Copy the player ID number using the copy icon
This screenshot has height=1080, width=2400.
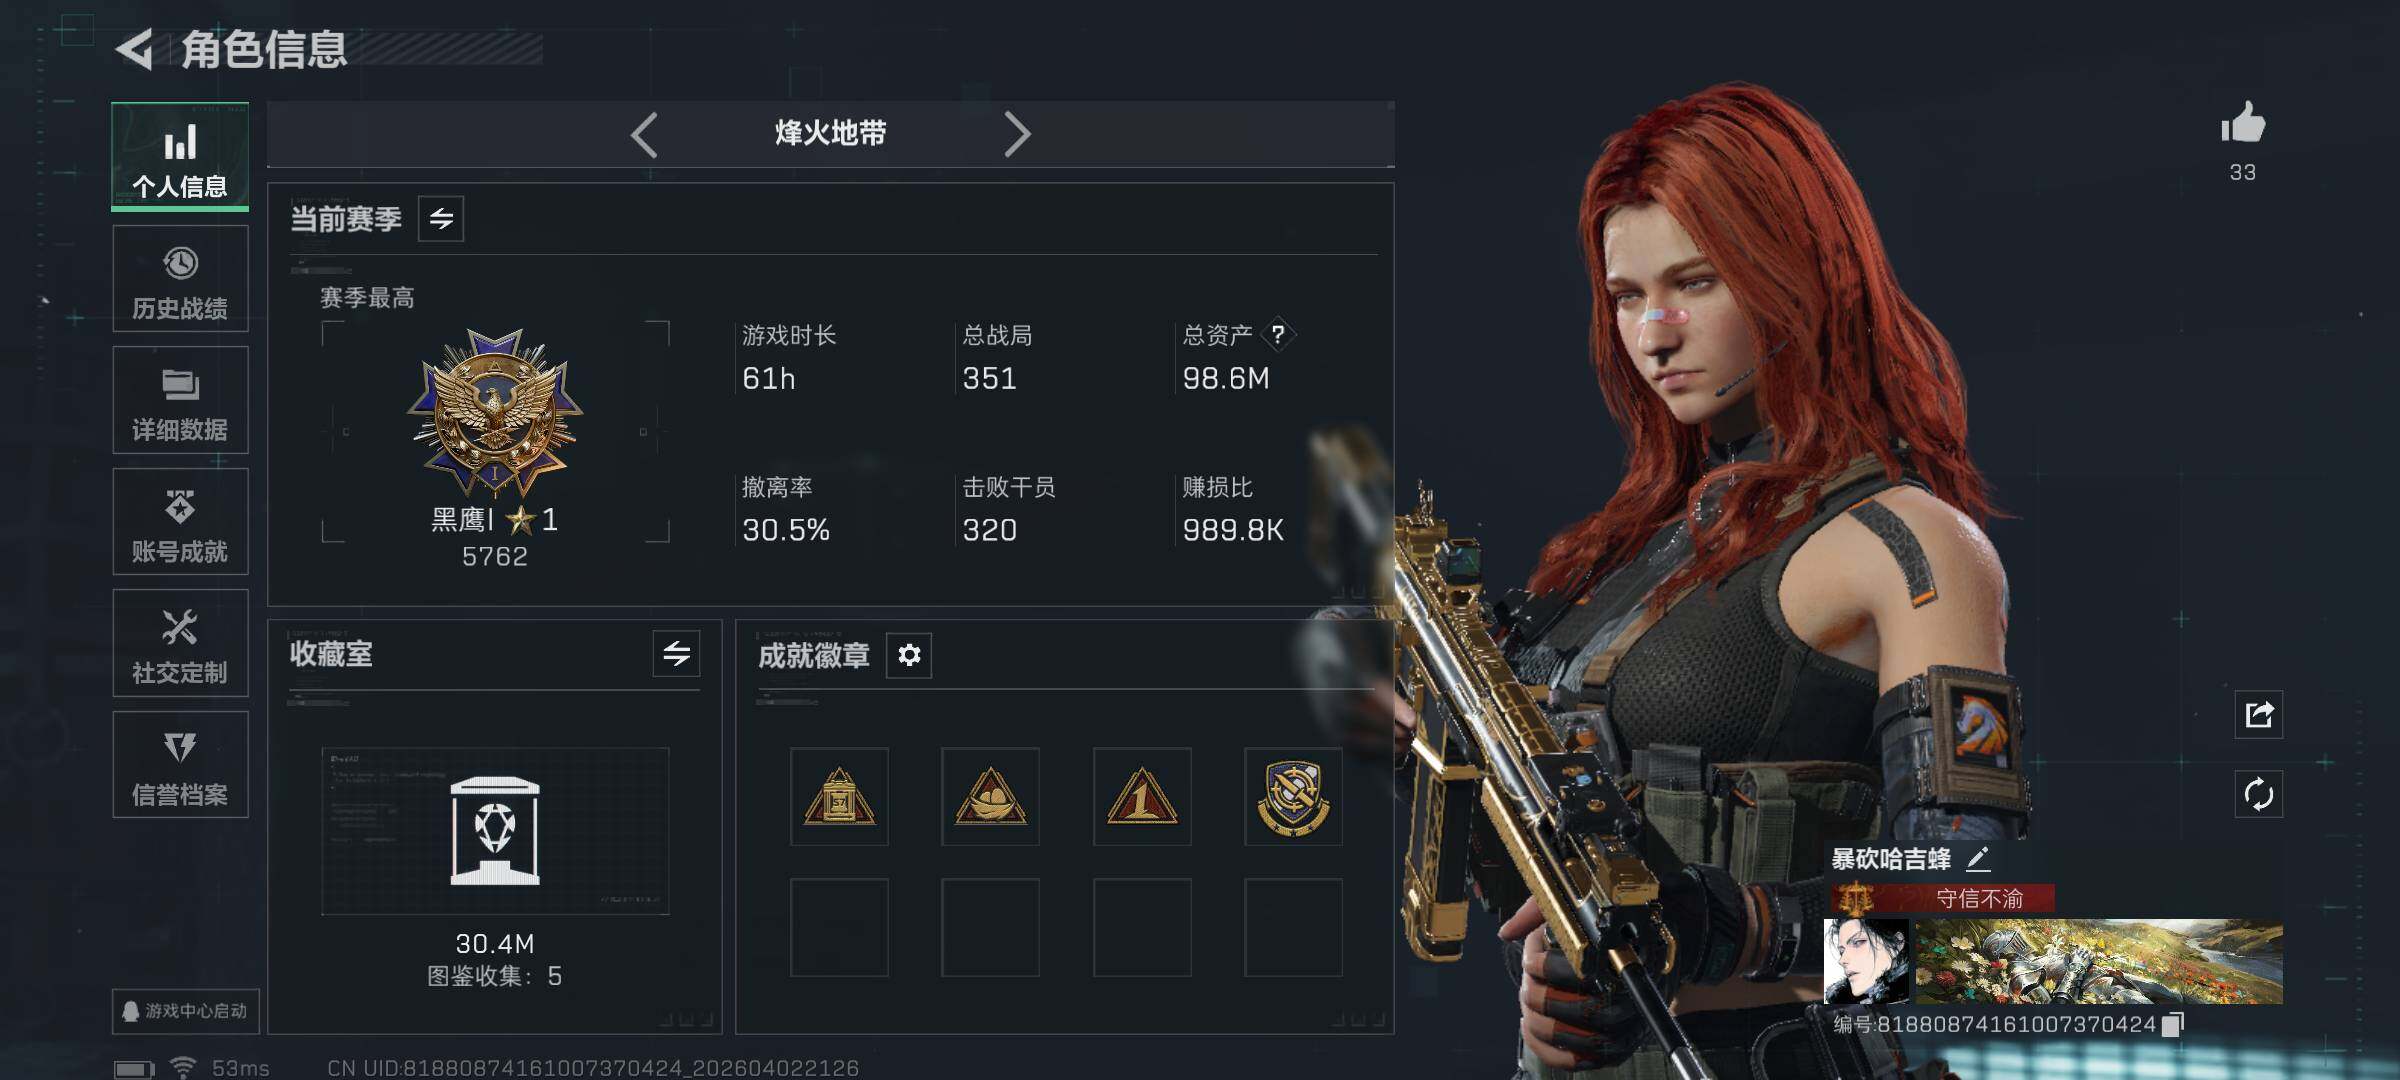[x=2173, y=1025]
